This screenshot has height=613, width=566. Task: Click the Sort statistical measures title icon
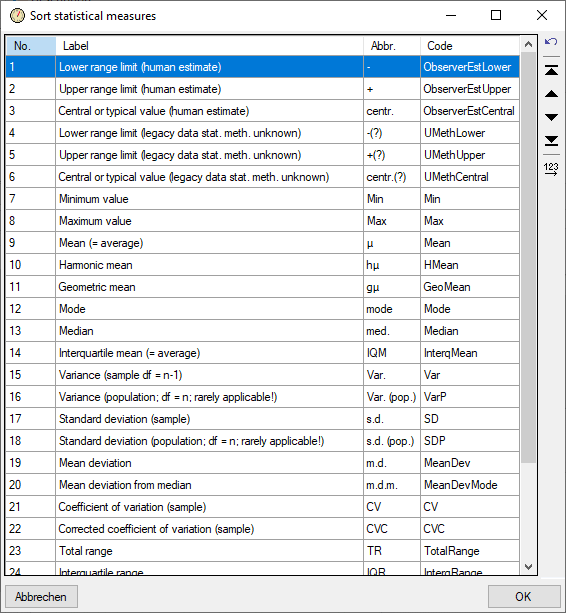[17, 16]
